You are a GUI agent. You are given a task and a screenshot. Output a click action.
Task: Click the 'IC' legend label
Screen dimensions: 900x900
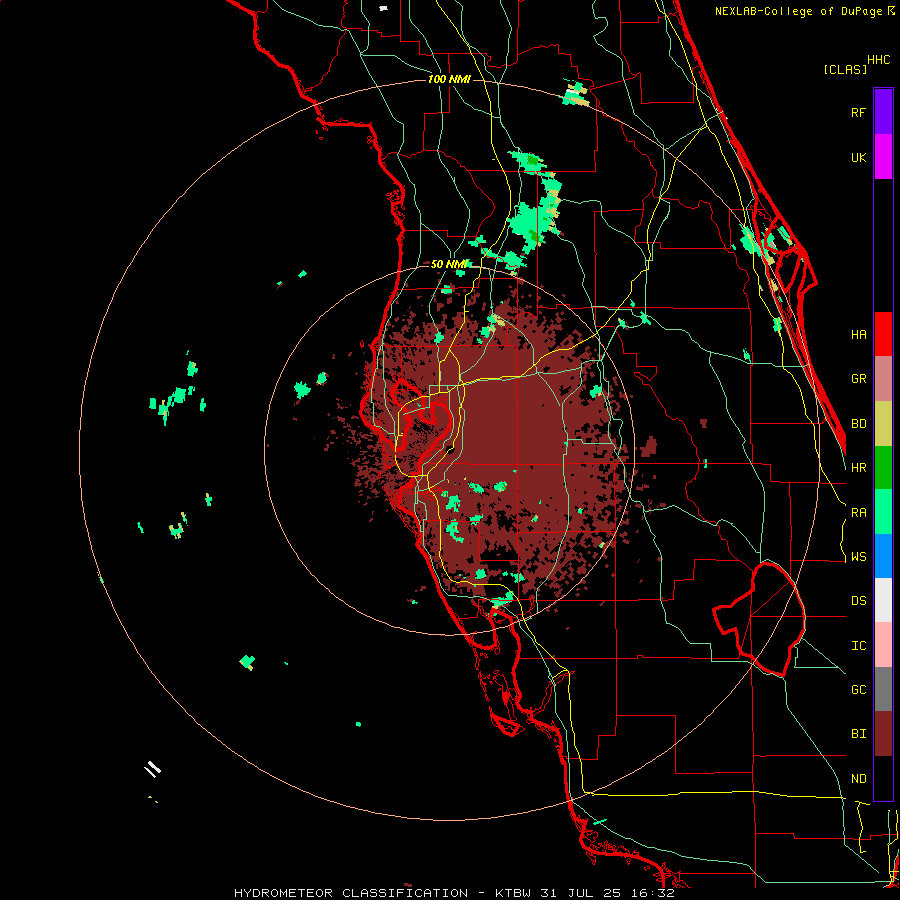coord(858,646)
